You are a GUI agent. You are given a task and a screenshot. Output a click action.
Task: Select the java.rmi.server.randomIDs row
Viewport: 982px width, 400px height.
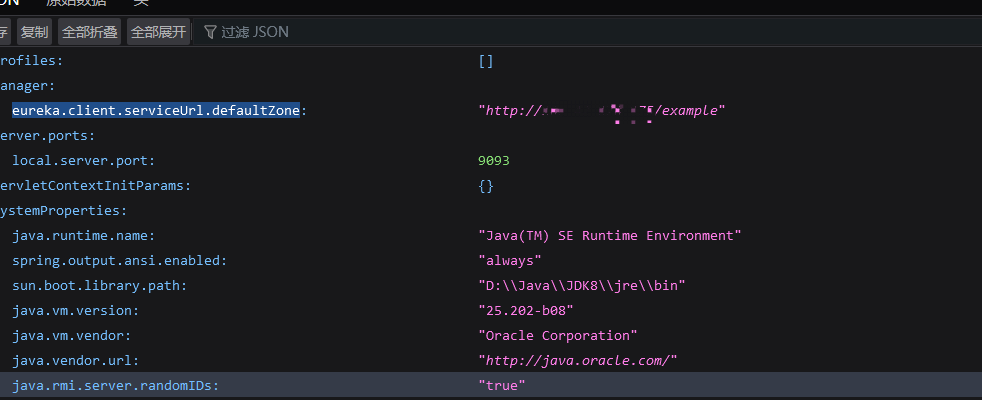(x=115, y=385)
